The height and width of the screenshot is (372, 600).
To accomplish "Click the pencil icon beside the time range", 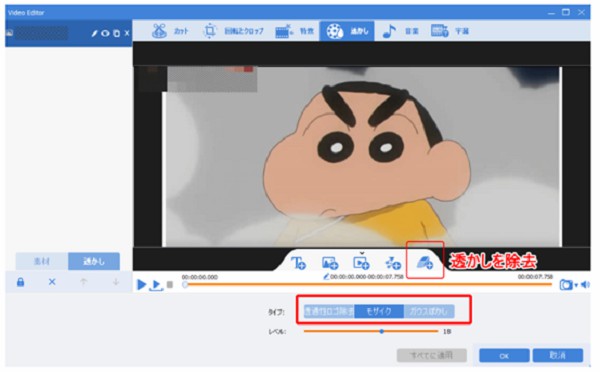I will (326, 277).
